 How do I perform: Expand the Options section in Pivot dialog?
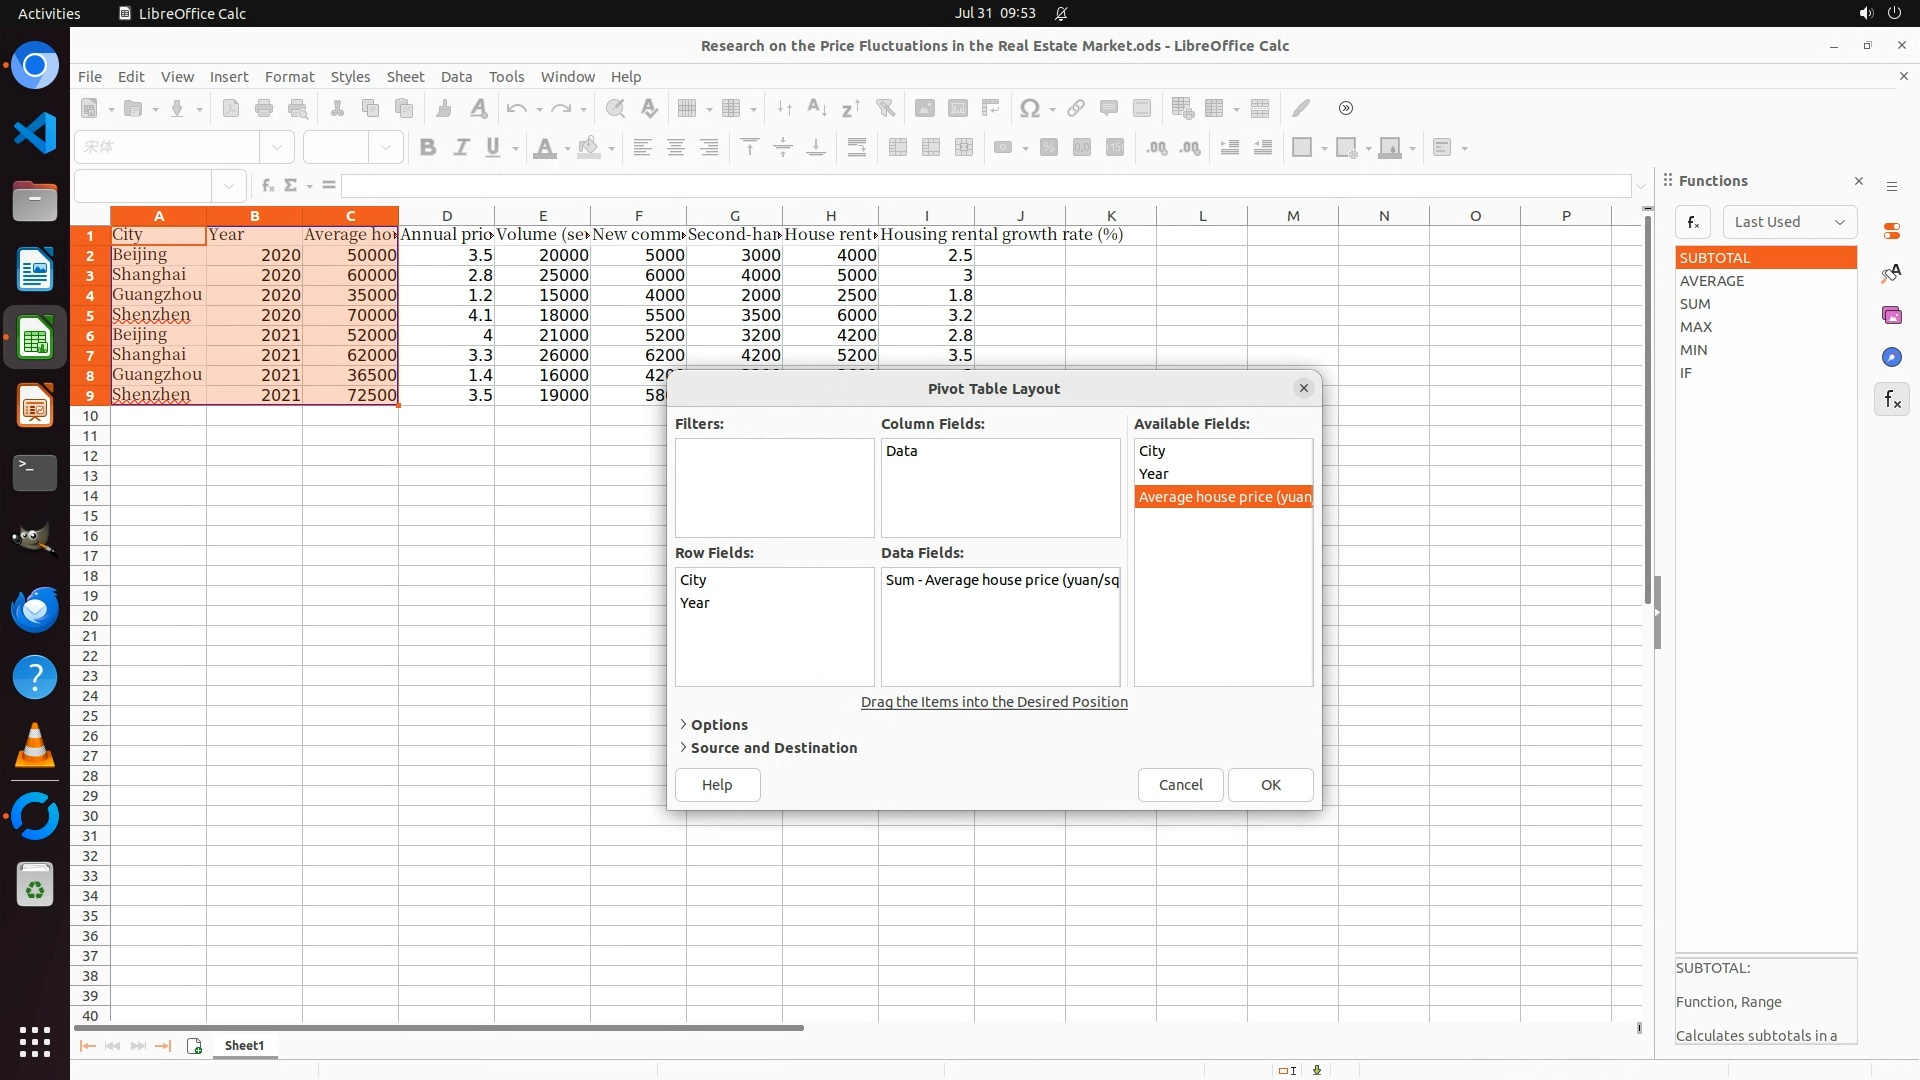tap(718, 725)
